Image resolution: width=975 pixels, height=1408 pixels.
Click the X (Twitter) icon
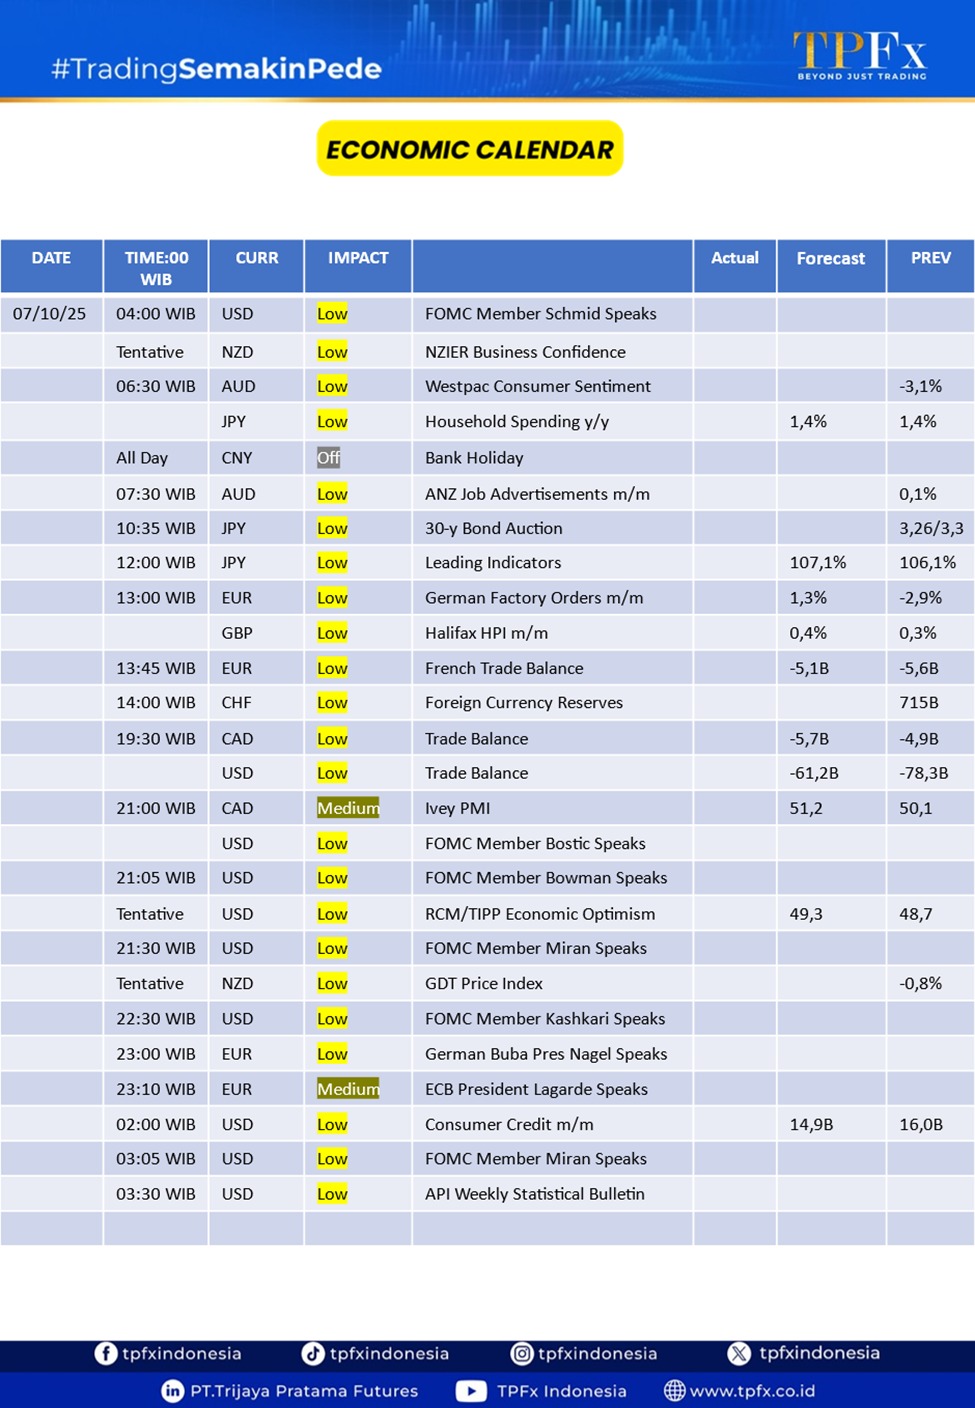739,1353
